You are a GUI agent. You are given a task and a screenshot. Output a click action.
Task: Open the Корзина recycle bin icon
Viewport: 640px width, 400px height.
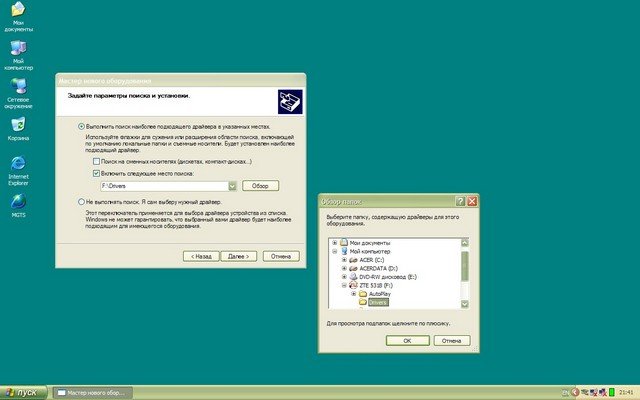click(18, 125)
